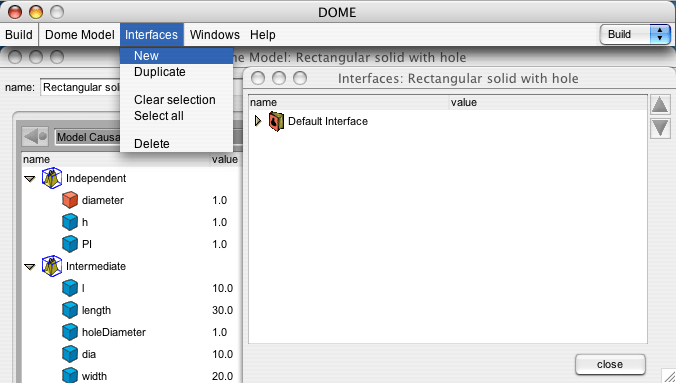This screenshot has width=676, height=383.
Task: Open the Build mode dropdown at top right
Action: coord(635,34)
